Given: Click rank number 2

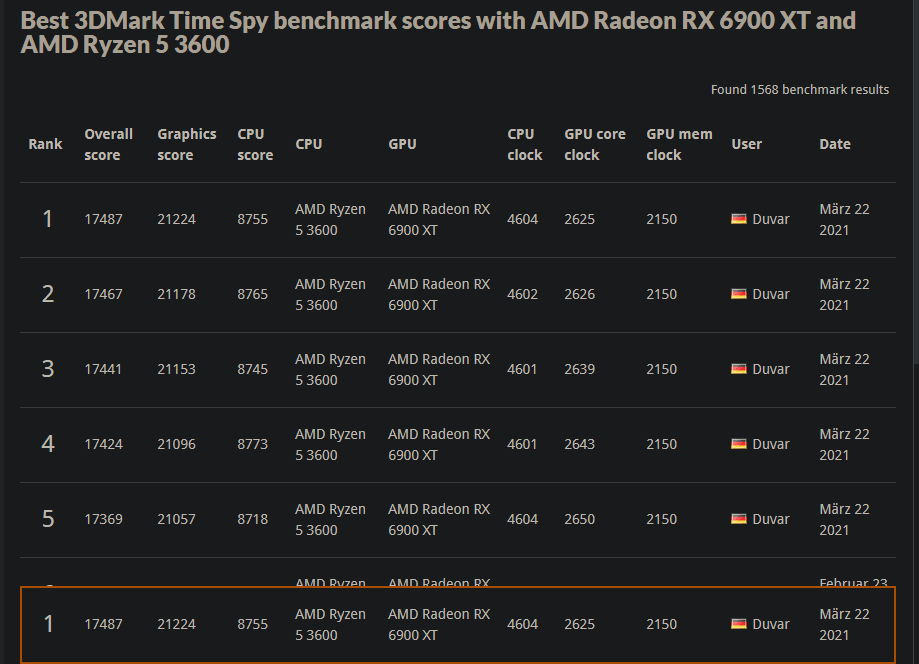Looking at the screenshot, I should [x=48, y=294].
